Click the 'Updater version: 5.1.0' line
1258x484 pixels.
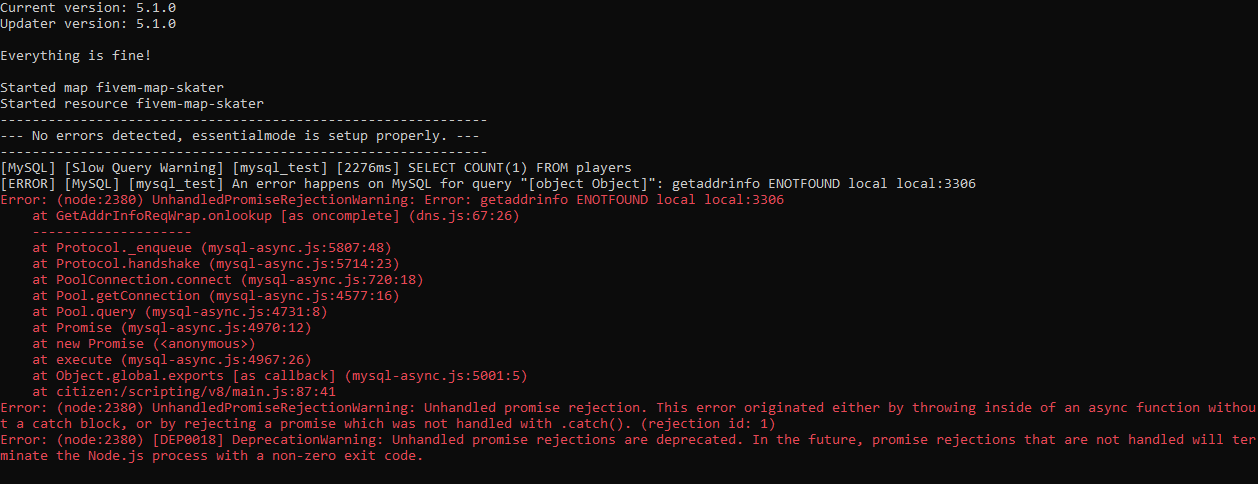[x=88, y=24]
